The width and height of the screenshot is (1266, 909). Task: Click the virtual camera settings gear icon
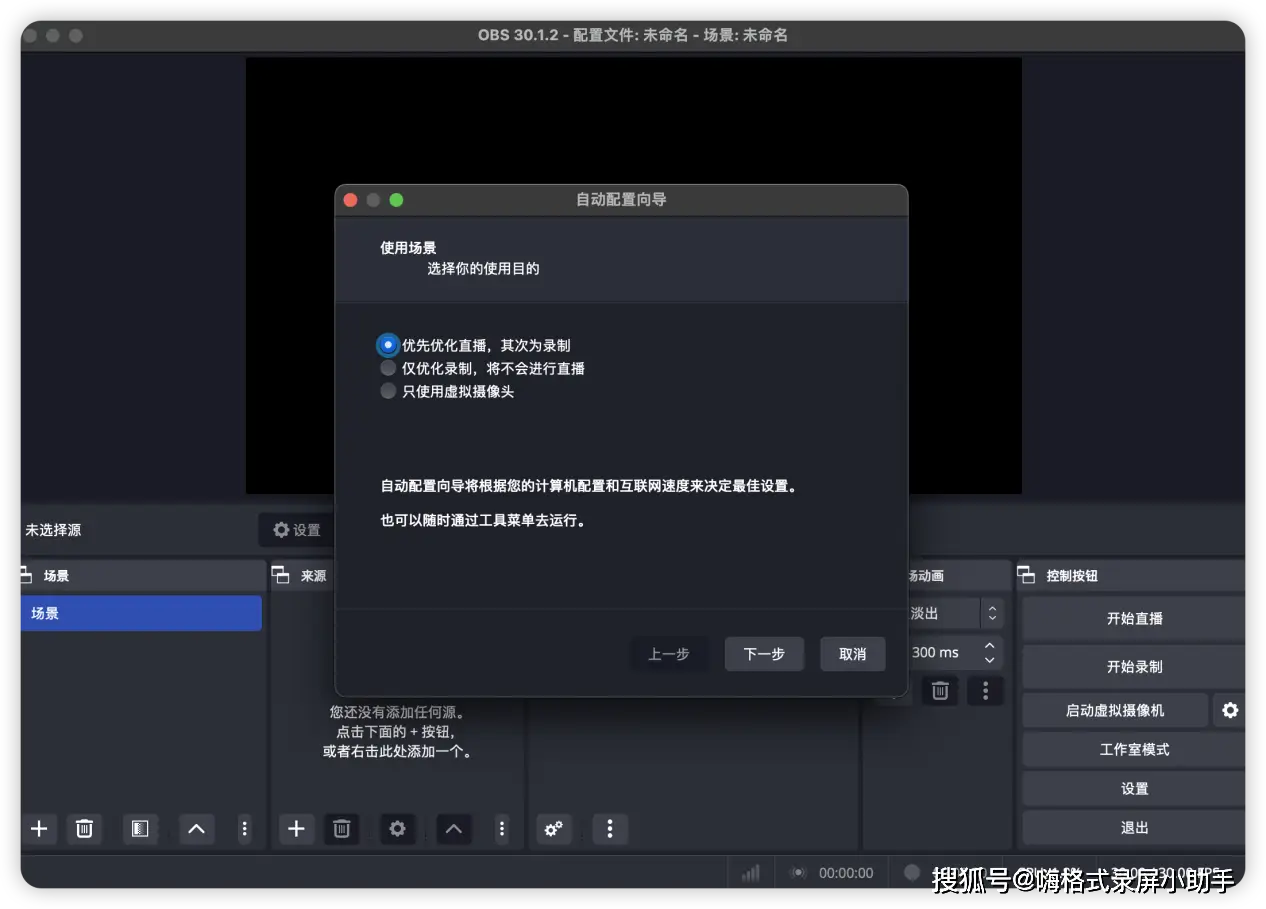(1230, 710)
